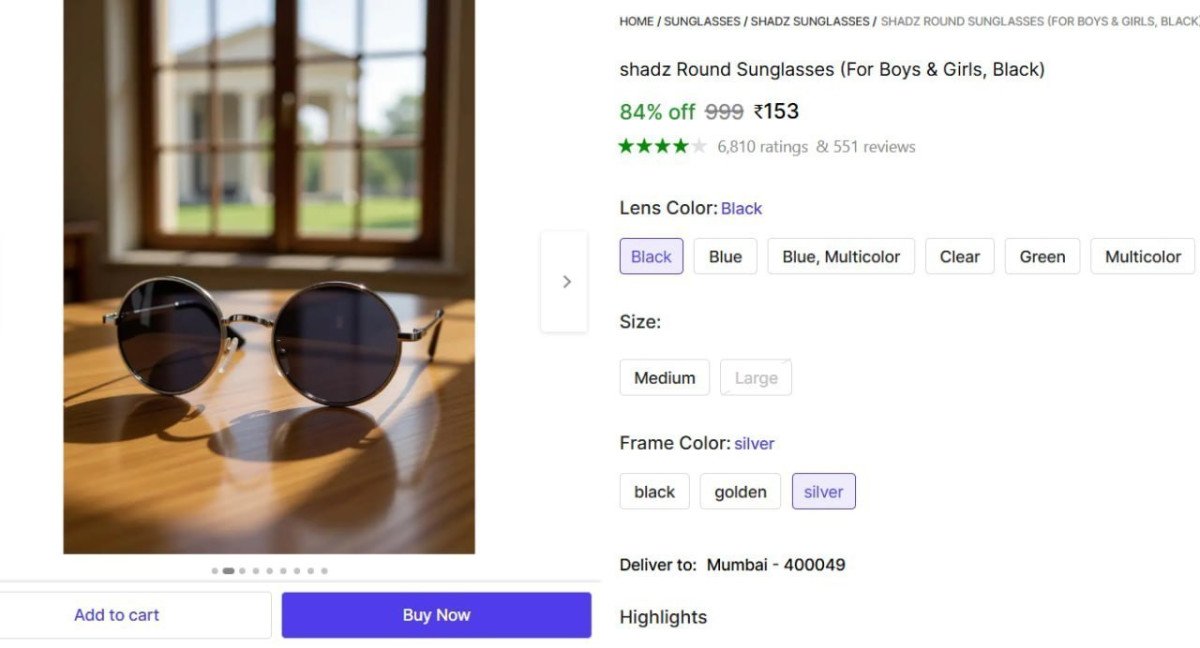Choose the Green lens color
The width and height of the screenshot is (1200, 648).
click(1042, 256)
